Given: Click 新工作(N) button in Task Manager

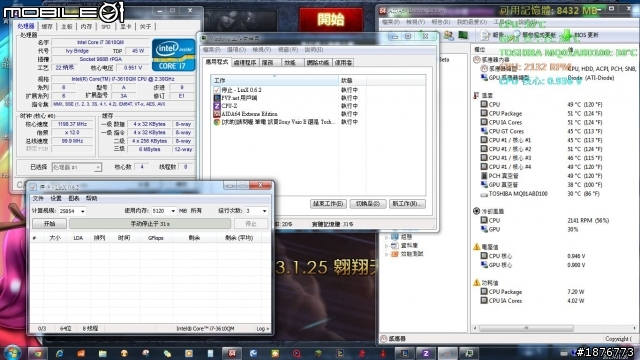Looking at the screenshot, I should 407,204.
